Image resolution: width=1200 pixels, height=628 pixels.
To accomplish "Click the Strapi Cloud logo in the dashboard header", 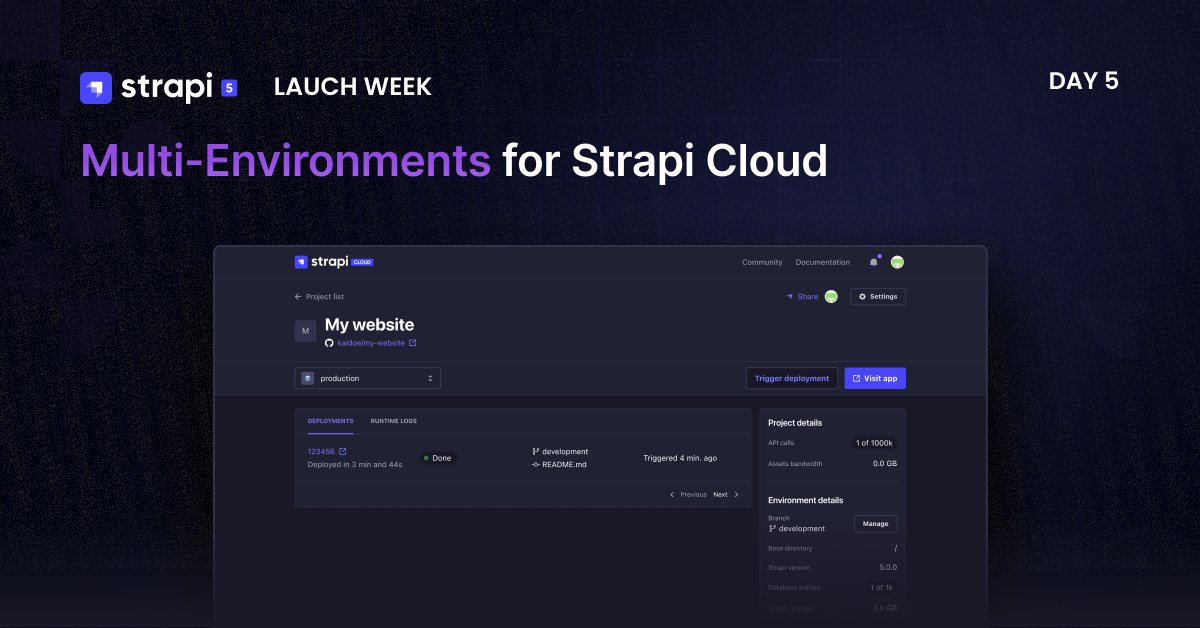I will click(x=334, y=262).
